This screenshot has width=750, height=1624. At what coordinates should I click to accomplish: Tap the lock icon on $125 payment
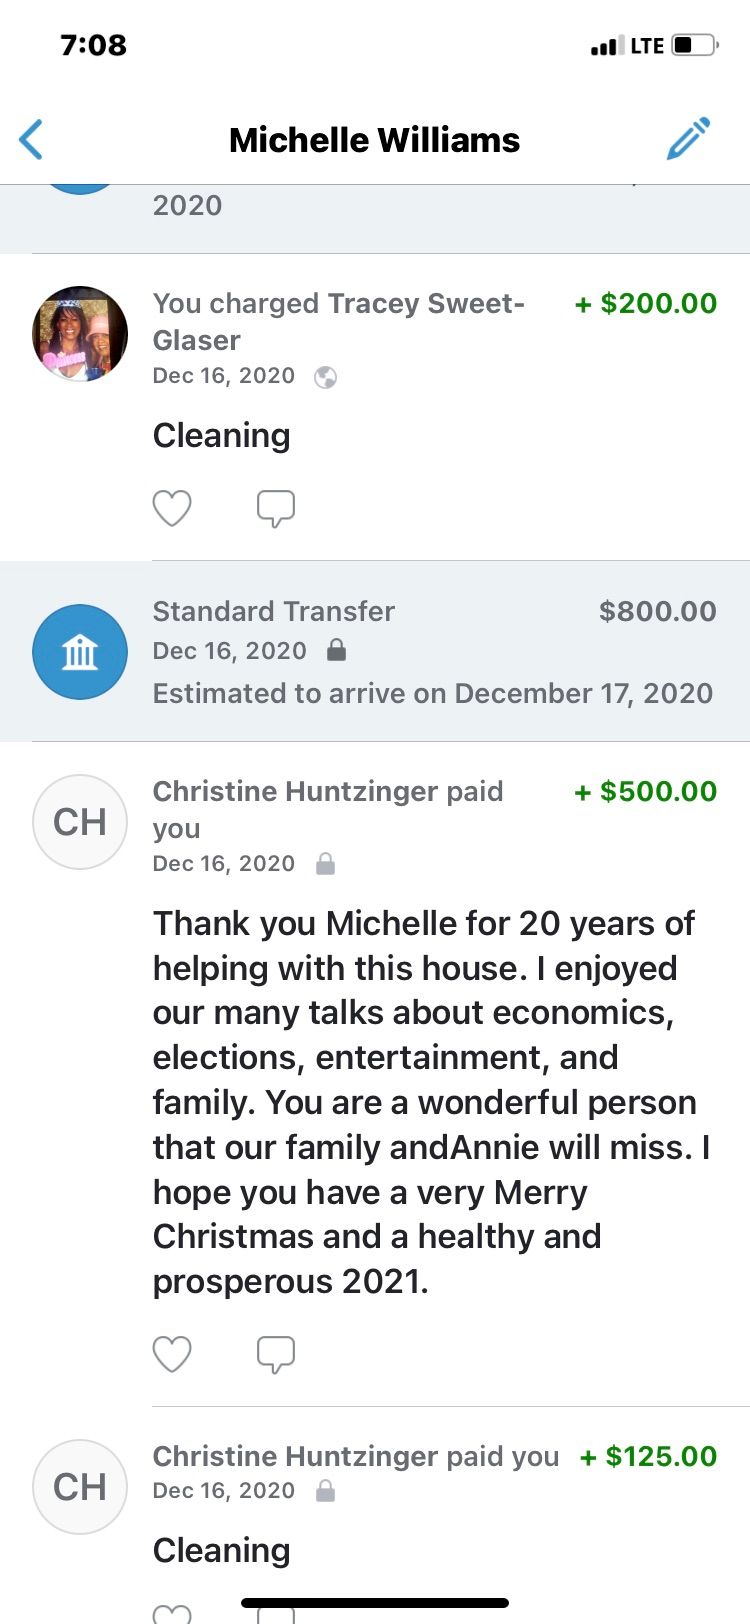point(325,1491)
